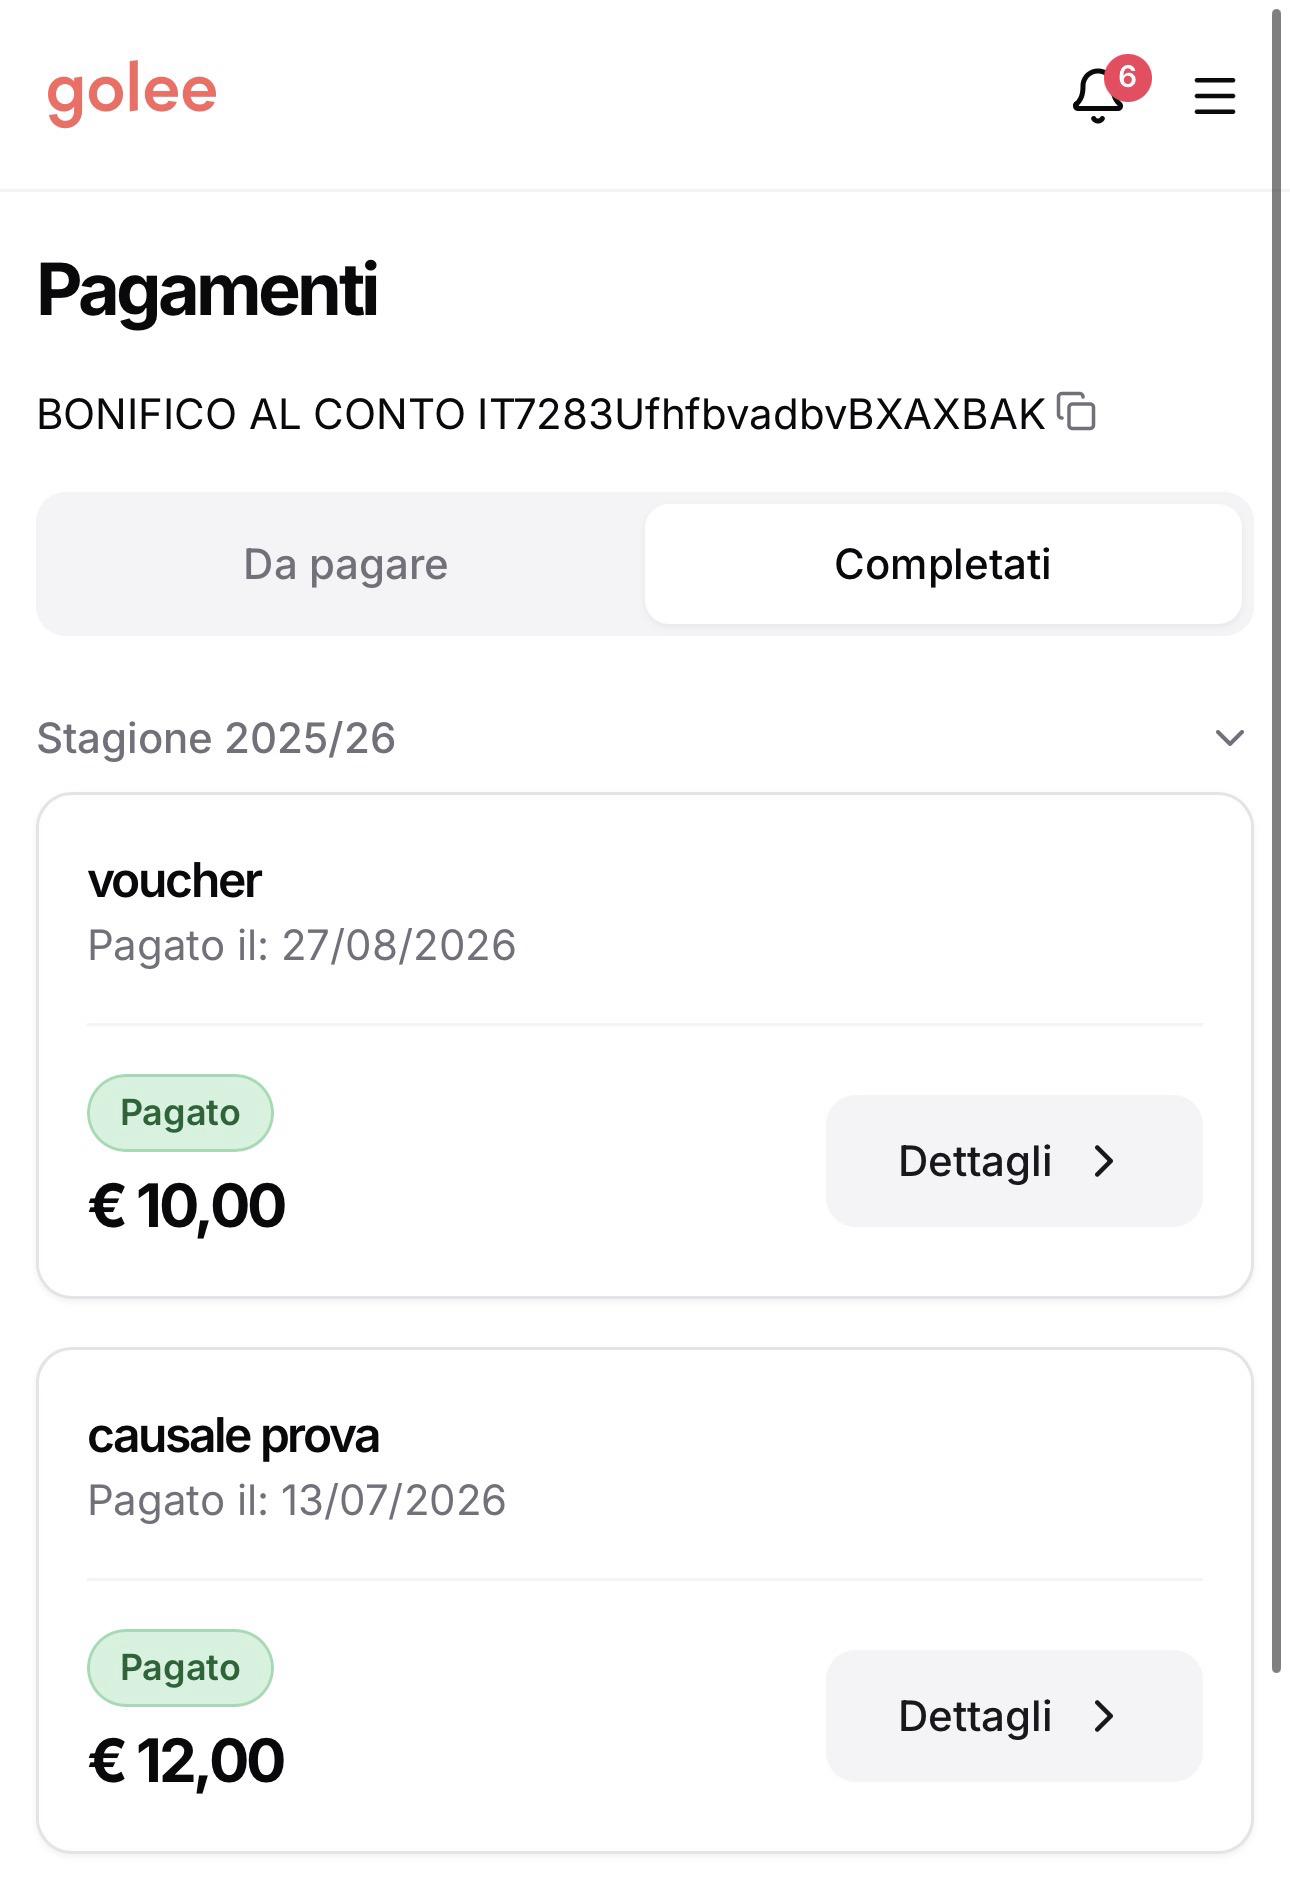Click the voucher payment title

coord(174,881)
